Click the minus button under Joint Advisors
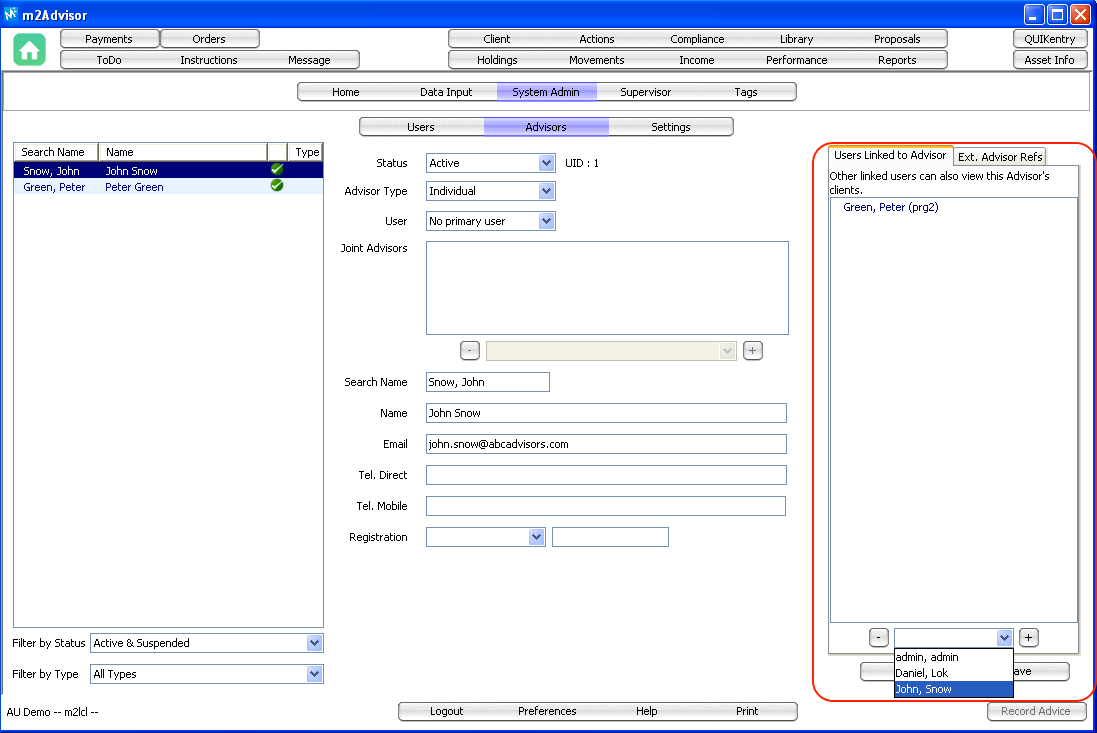 point(470,350)
